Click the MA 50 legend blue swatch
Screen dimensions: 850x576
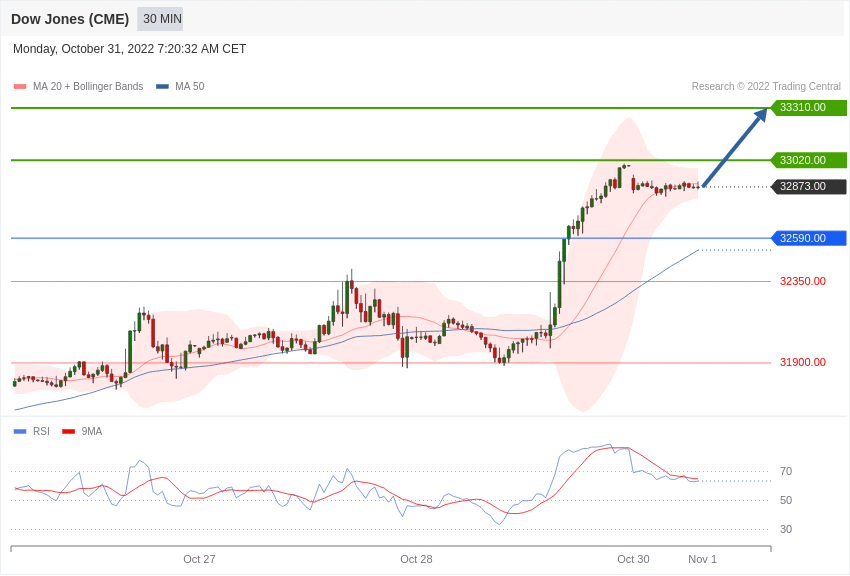[x=162, y=87]
